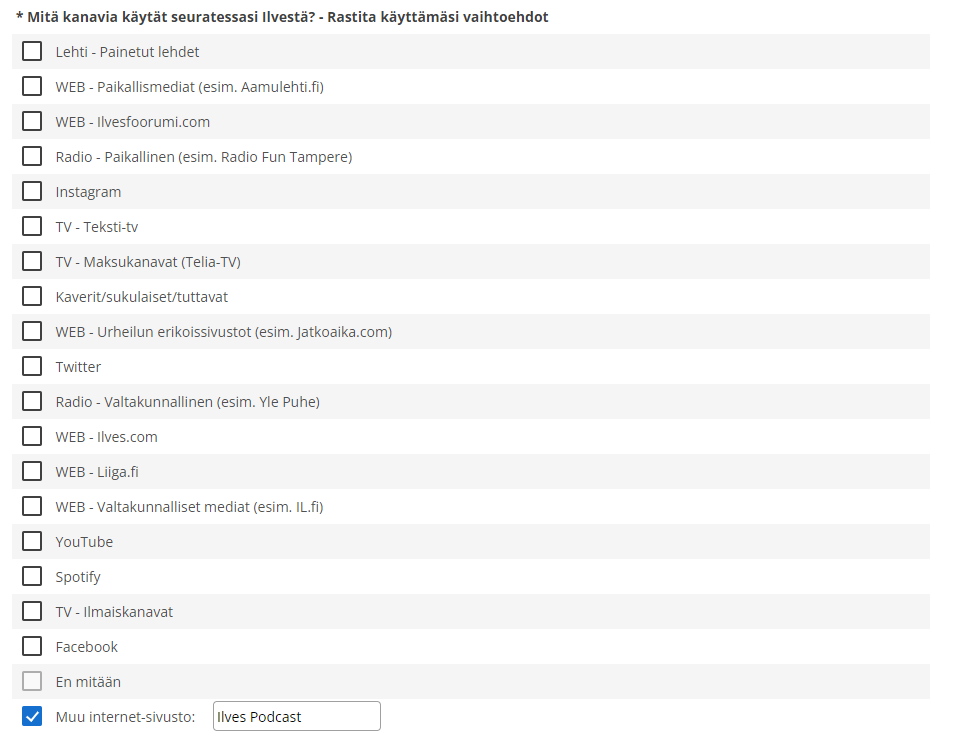Select TV - Ilmaiskanavat checkbox
This screenshot has height=750, width=954.
coord(32,611)
